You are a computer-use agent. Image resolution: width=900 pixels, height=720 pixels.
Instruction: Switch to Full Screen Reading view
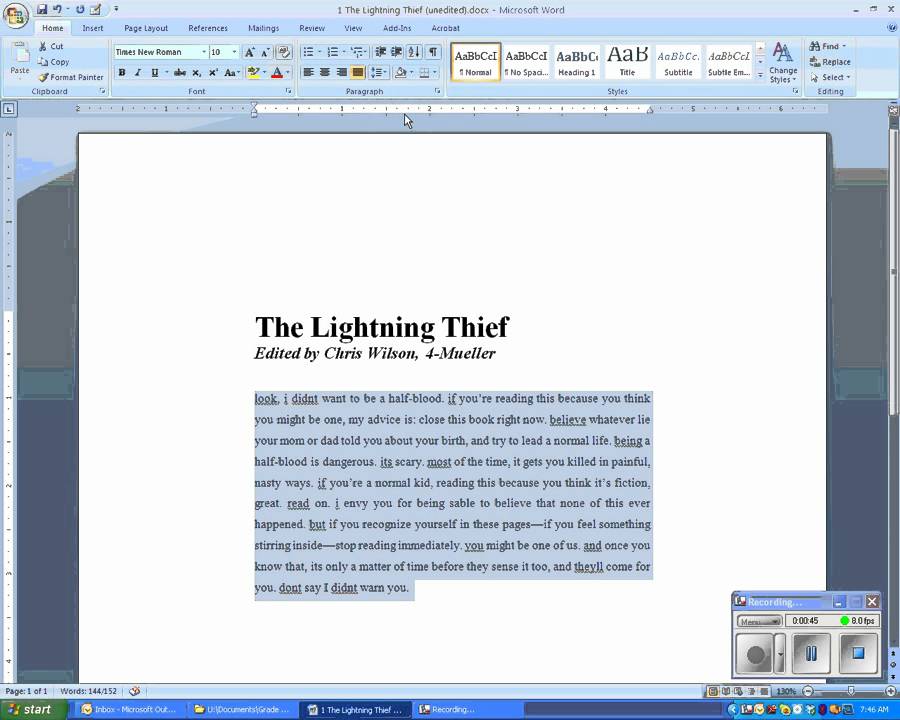(x=726, y=691)
